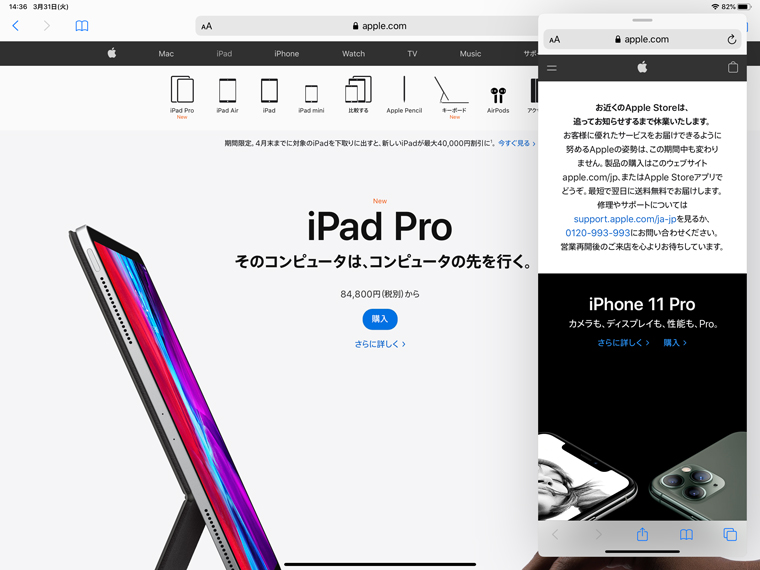The image size is (760, 570).
Task: Open shopping bag in slide-over Apple site
Action: pos(733,67)
